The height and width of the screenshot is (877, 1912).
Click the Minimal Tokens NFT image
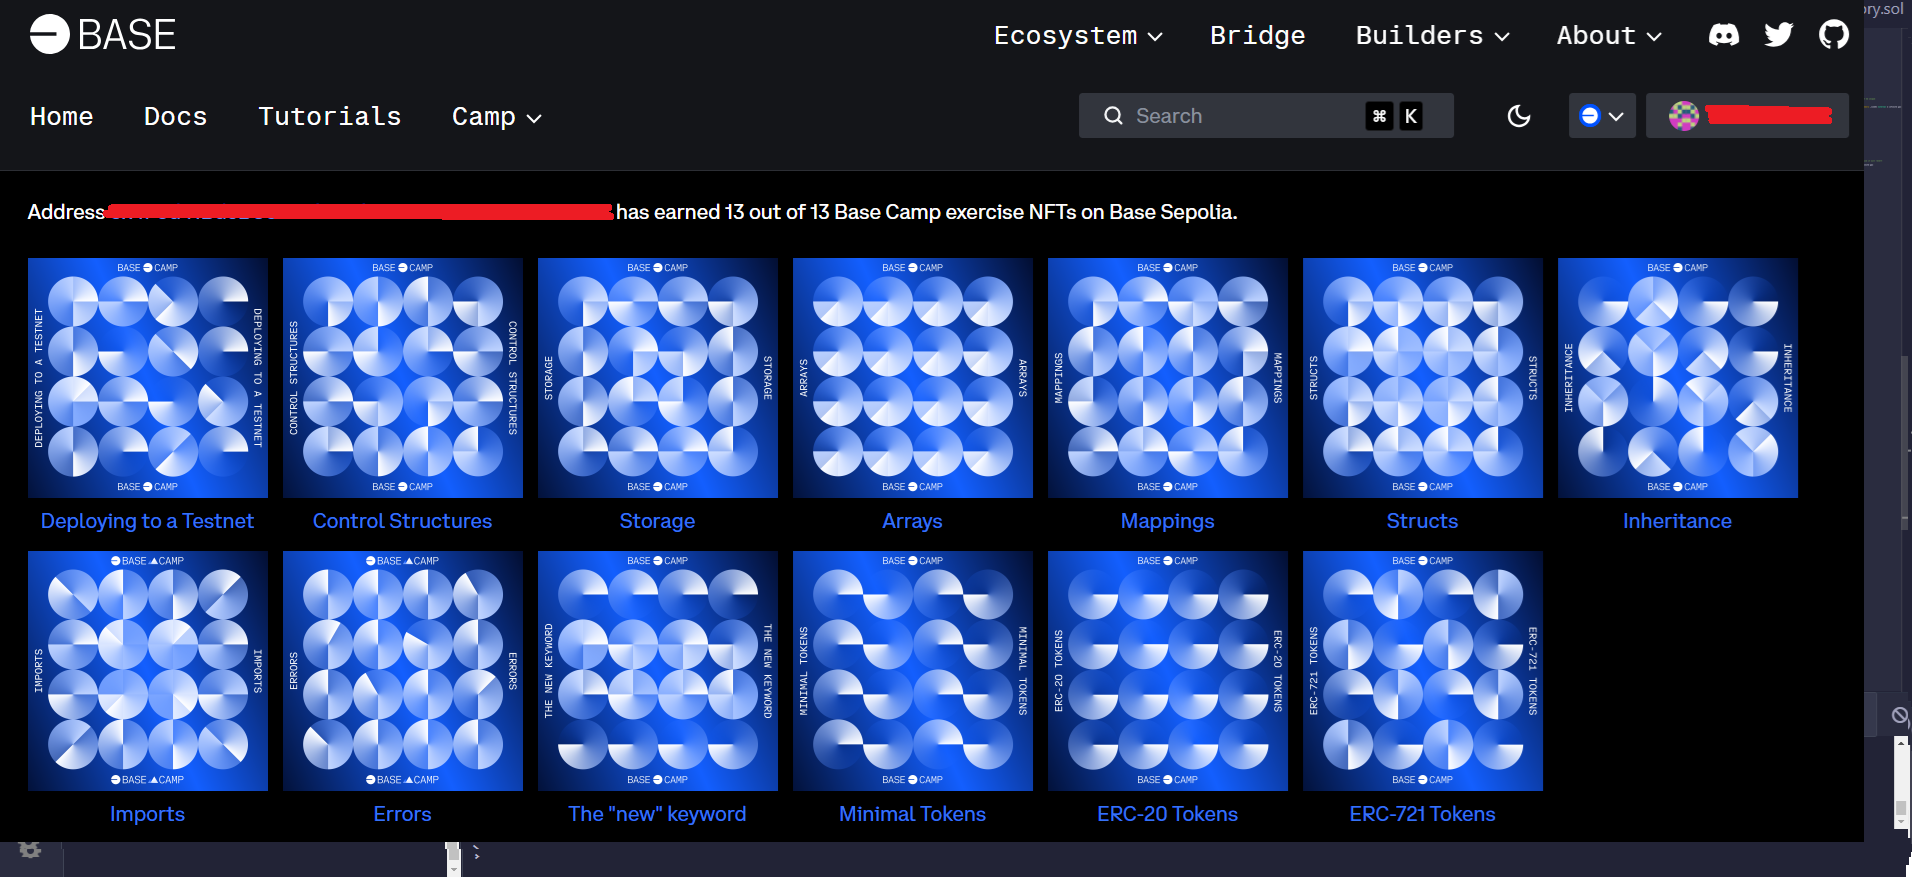pyautogui.click(x=913, y=671)
